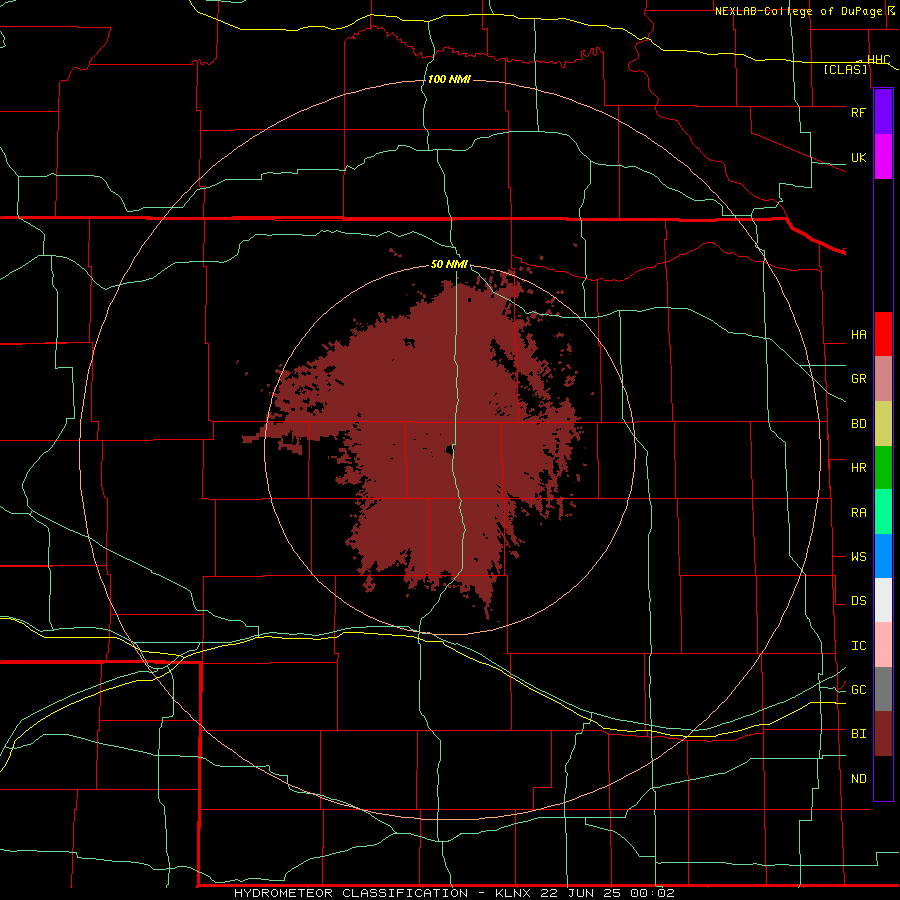This screenshot has width=900, height=900.
Task: Click the RF legend label
Action: (x=858, y=112)
